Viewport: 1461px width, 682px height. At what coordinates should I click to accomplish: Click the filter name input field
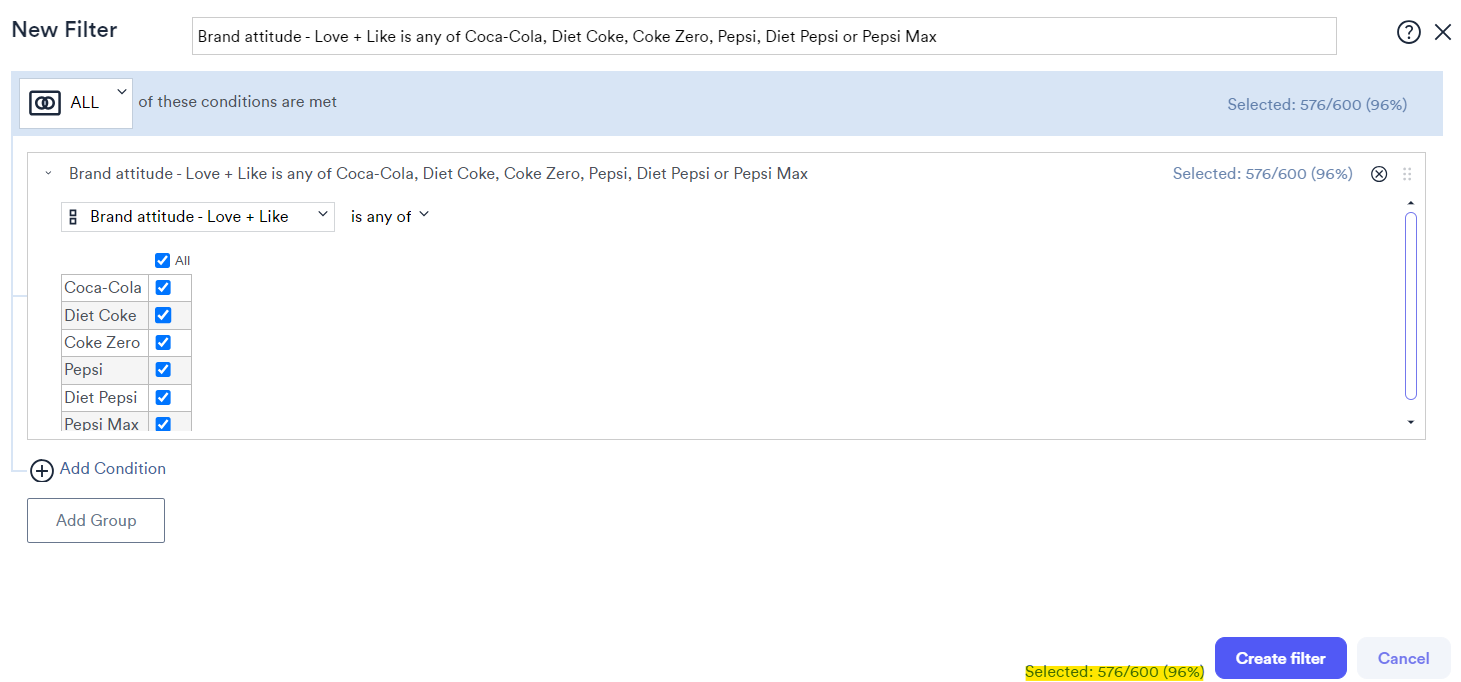pyautogui.click(x=764, y=36)
